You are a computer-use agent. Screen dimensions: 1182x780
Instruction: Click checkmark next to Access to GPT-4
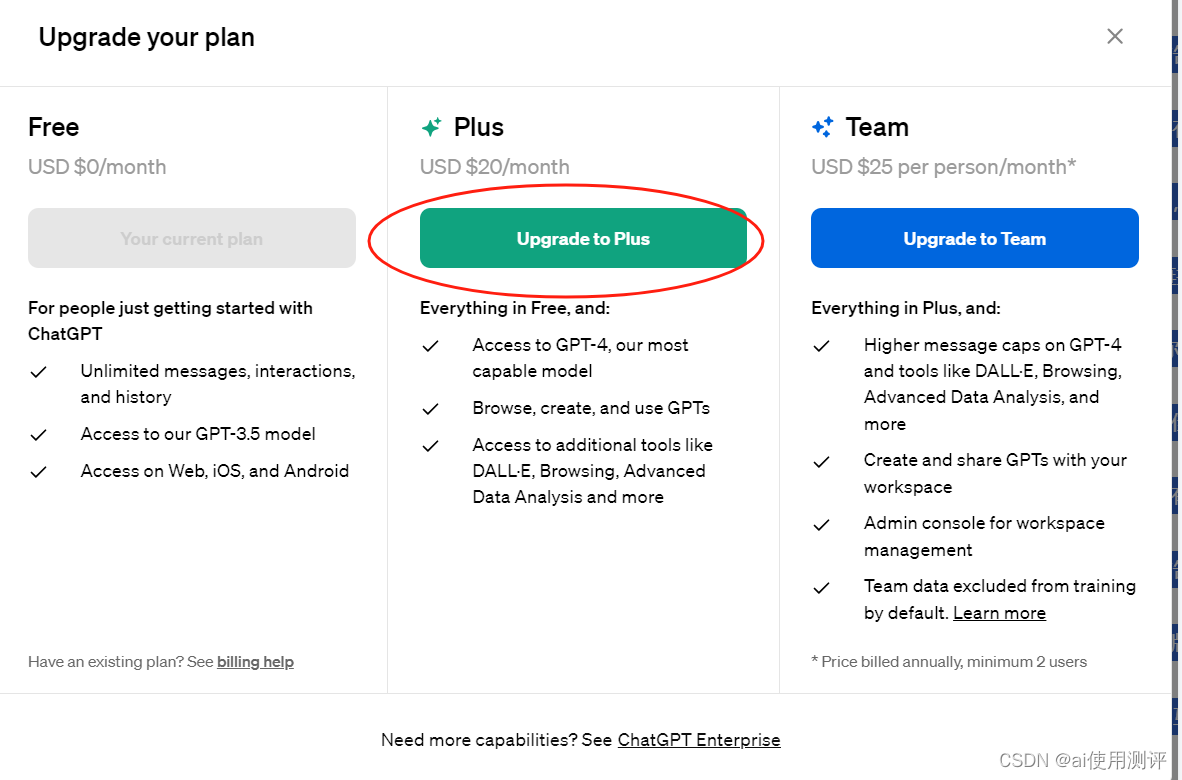coord(431,346)
